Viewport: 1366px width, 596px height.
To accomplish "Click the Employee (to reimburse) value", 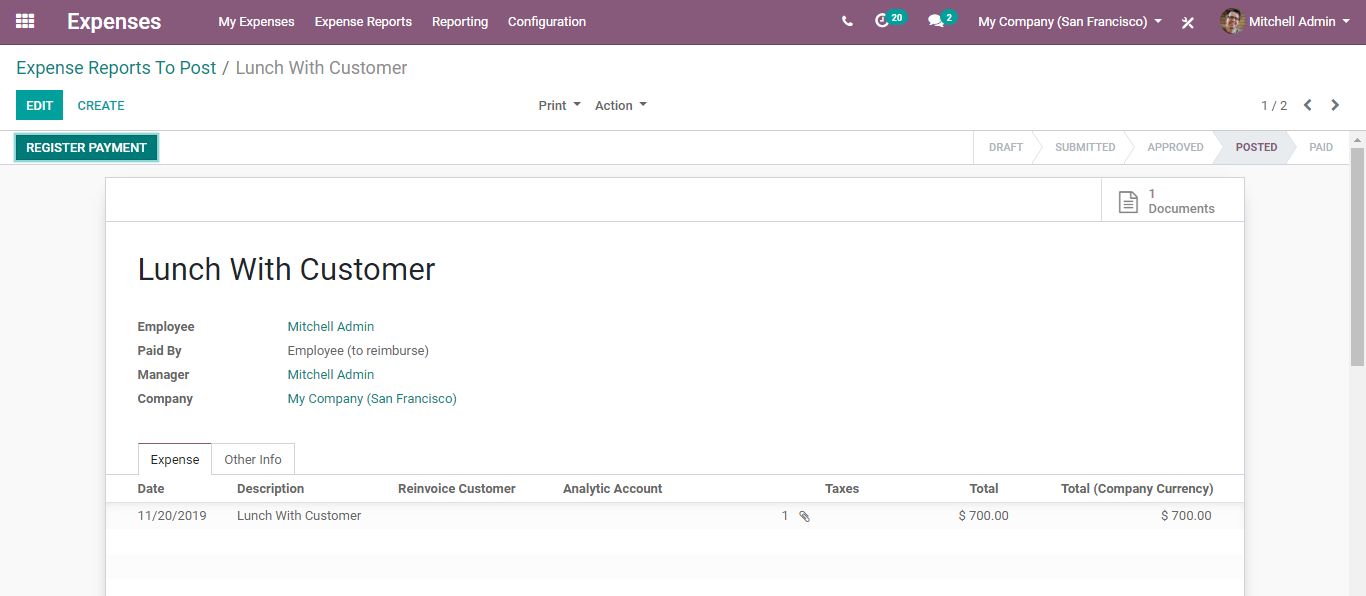I will point(358,351).
